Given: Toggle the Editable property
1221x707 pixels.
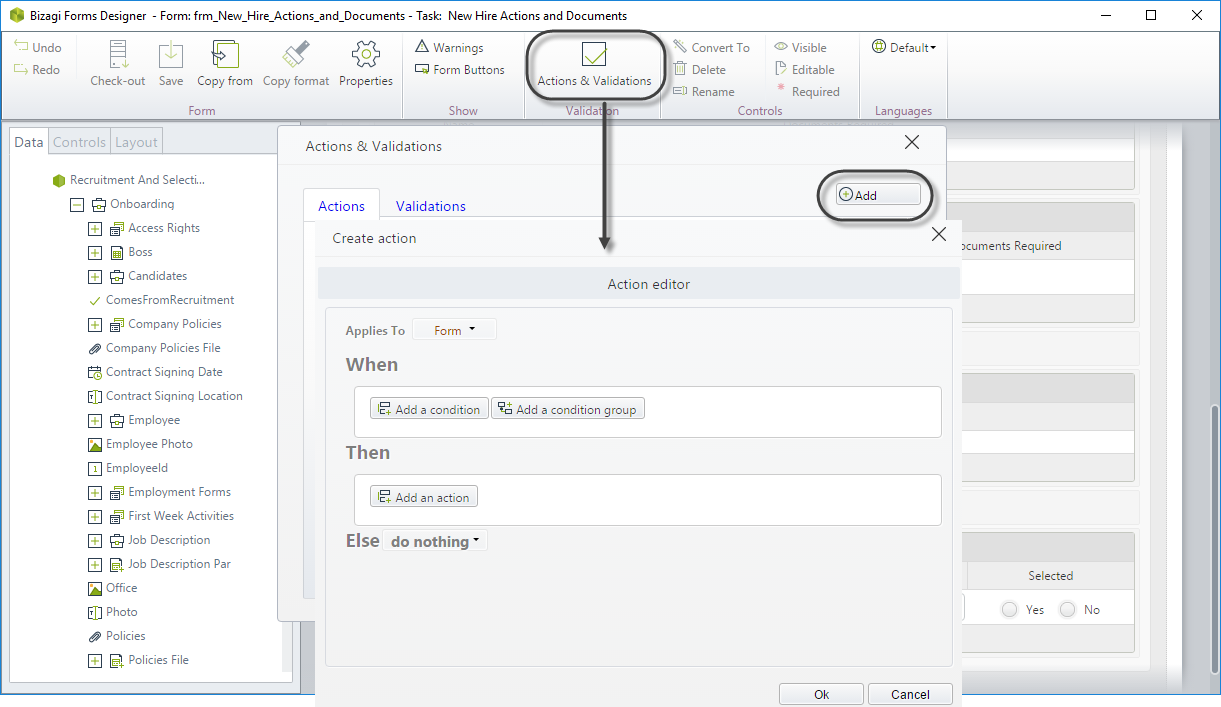Looking at the screenshot, I should 804,69.
